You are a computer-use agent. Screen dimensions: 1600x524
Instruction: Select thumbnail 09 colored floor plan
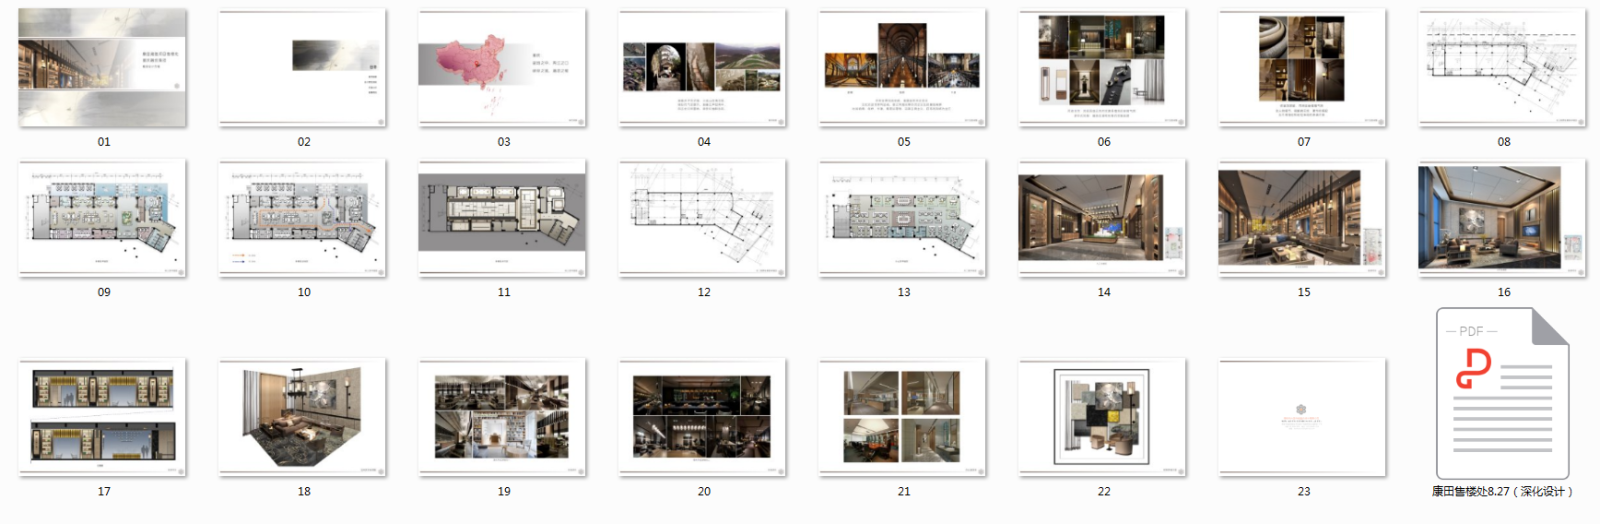point(103,218)
